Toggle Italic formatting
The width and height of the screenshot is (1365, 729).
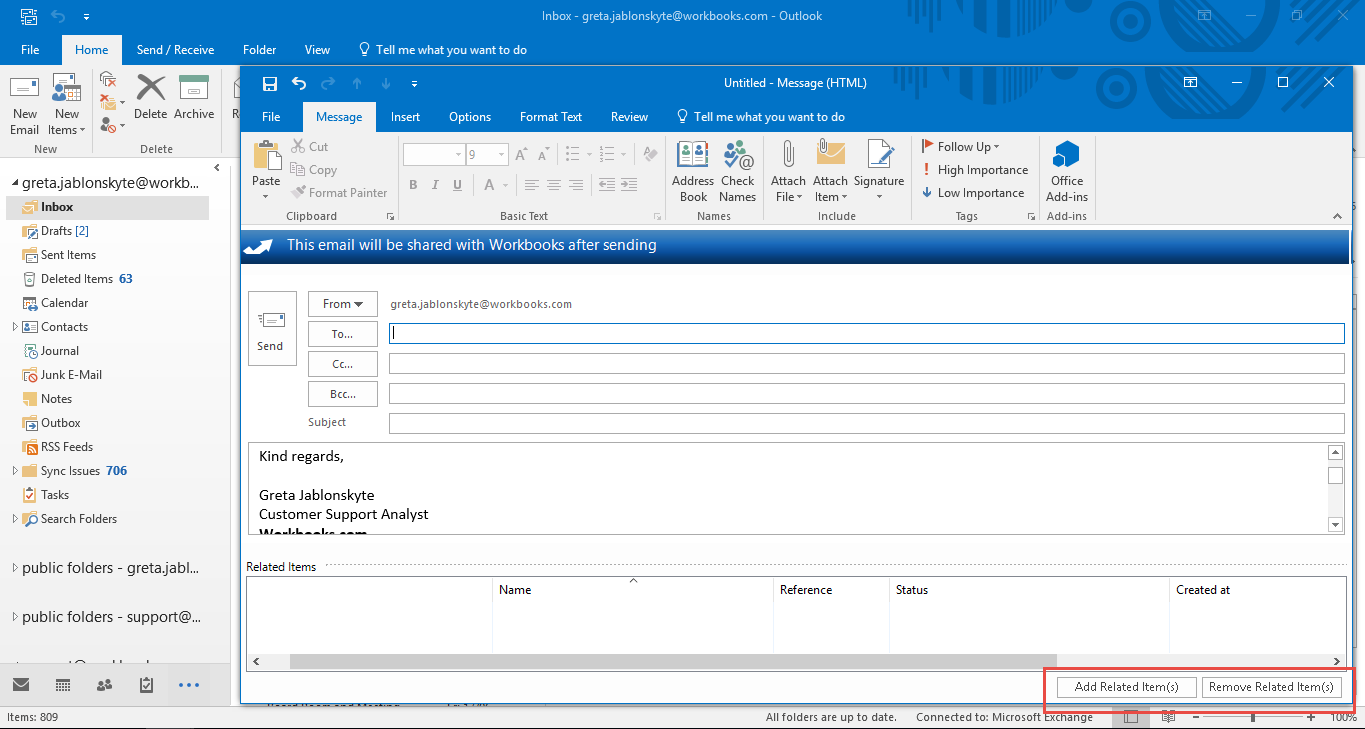[x=435, y=185]
